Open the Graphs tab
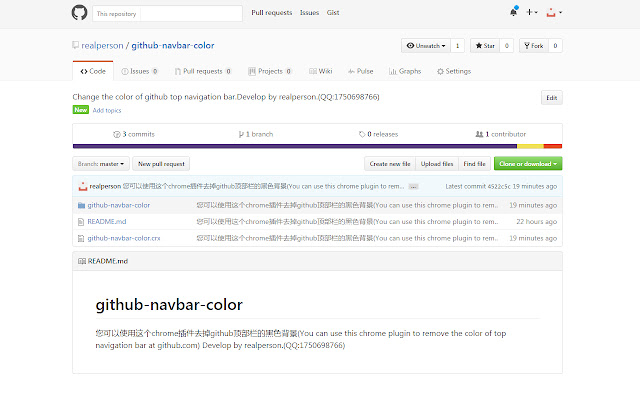Screen dimensions: 640x400 tap(405, 71)
